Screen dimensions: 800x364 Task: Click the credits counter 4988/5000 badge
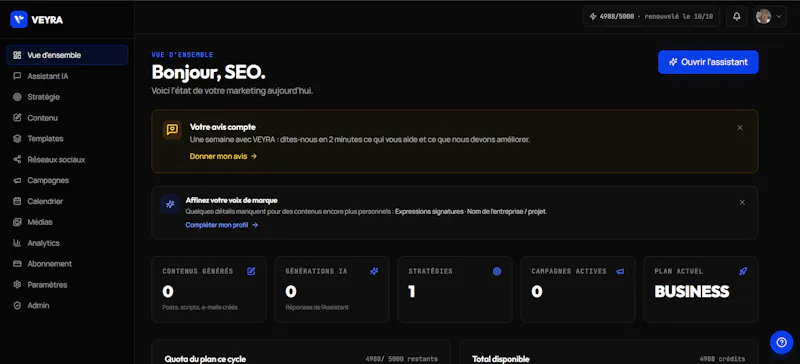(651, 16)
